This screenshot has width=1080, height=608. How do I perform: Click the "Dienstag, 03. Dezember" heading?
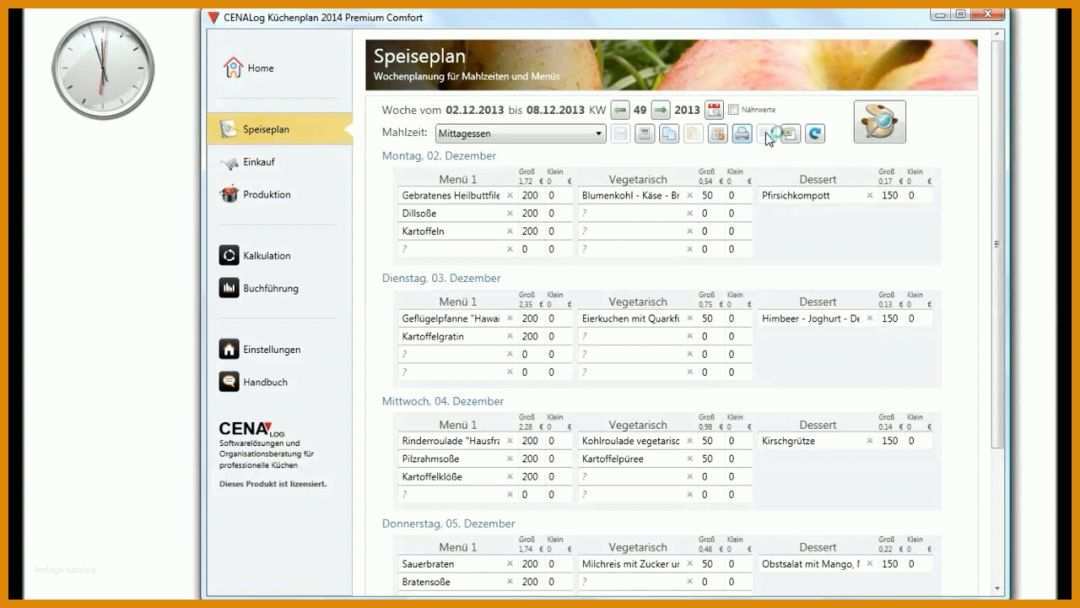442,278
